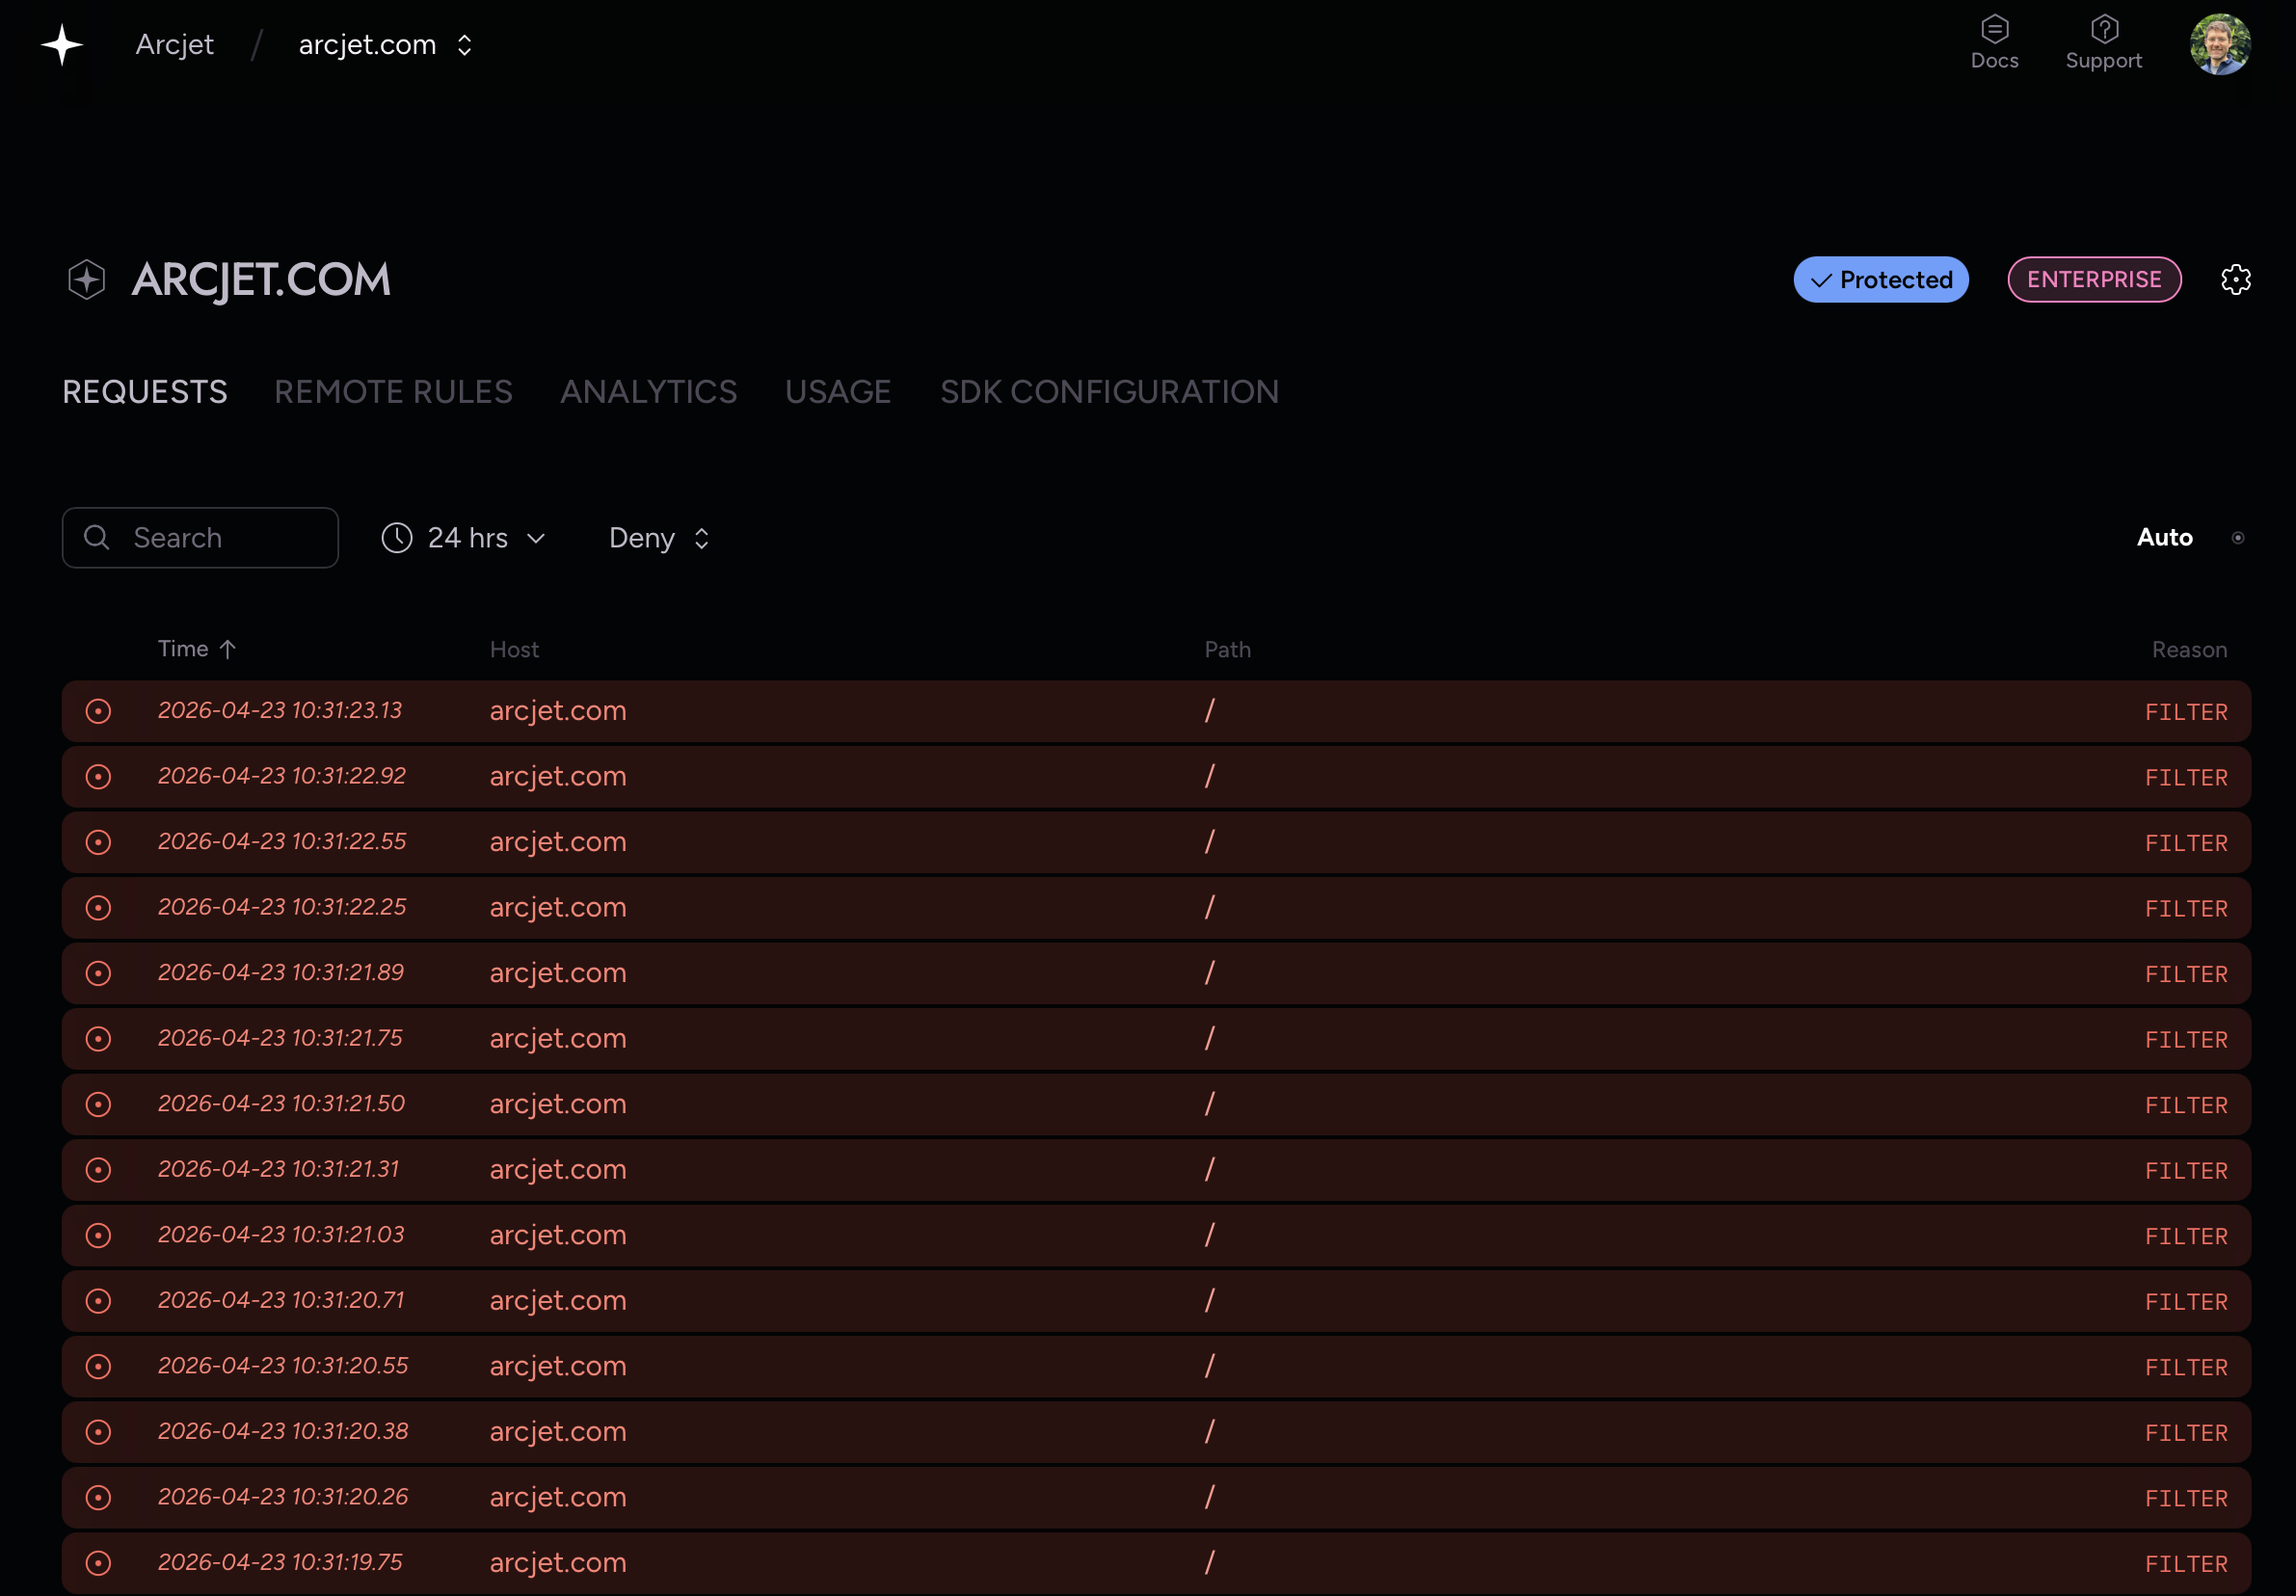Switch to the Analytics tab

pyautogui.click(x=648, y=391)
